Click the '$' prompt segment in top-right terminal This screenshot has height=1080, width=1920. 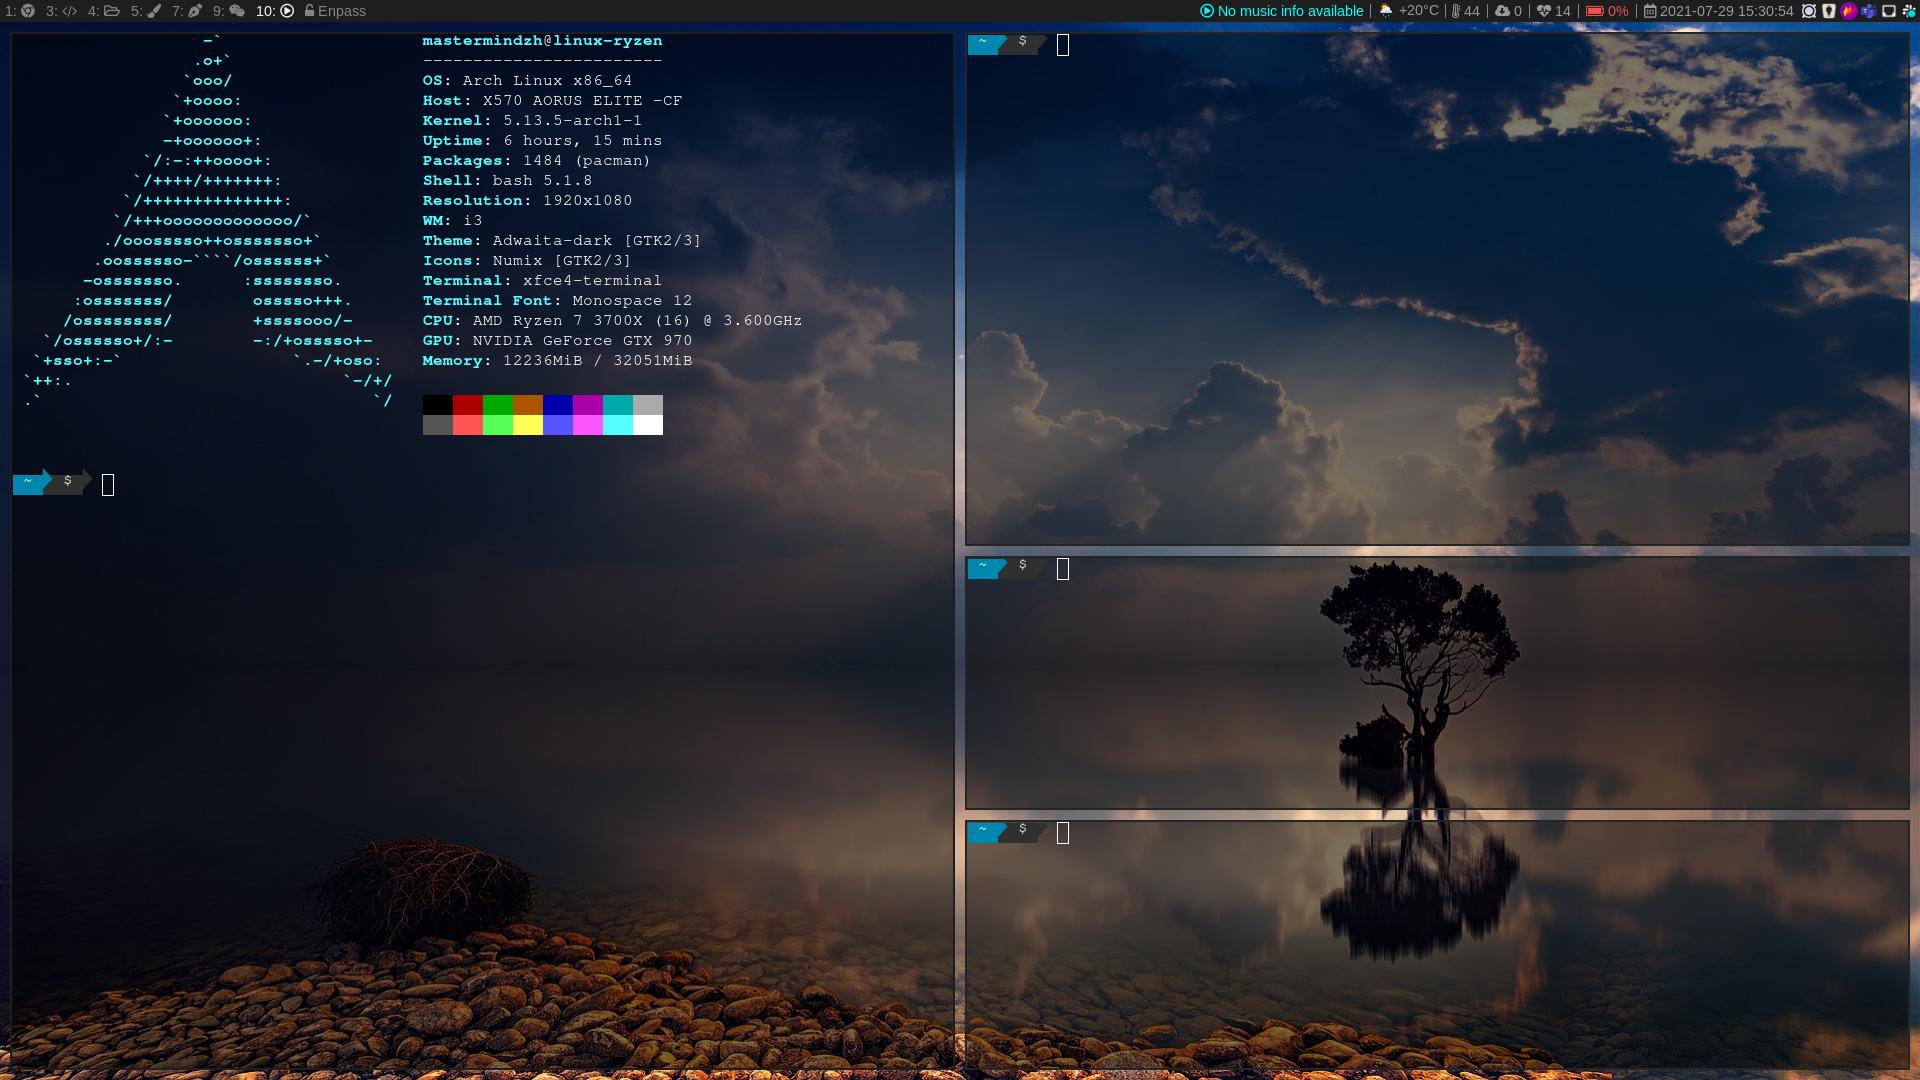[x=1023, y=42]
